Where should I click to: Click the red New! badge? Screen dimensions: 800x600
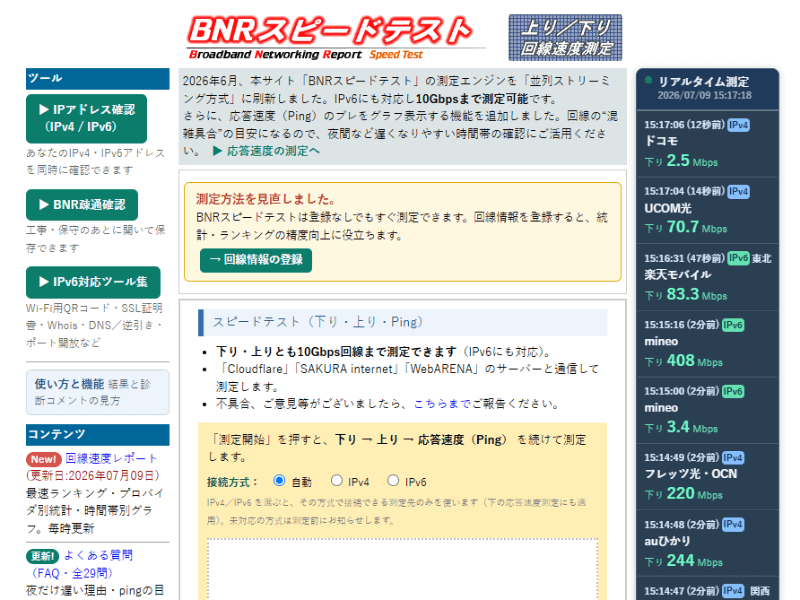tap(43, 459)
